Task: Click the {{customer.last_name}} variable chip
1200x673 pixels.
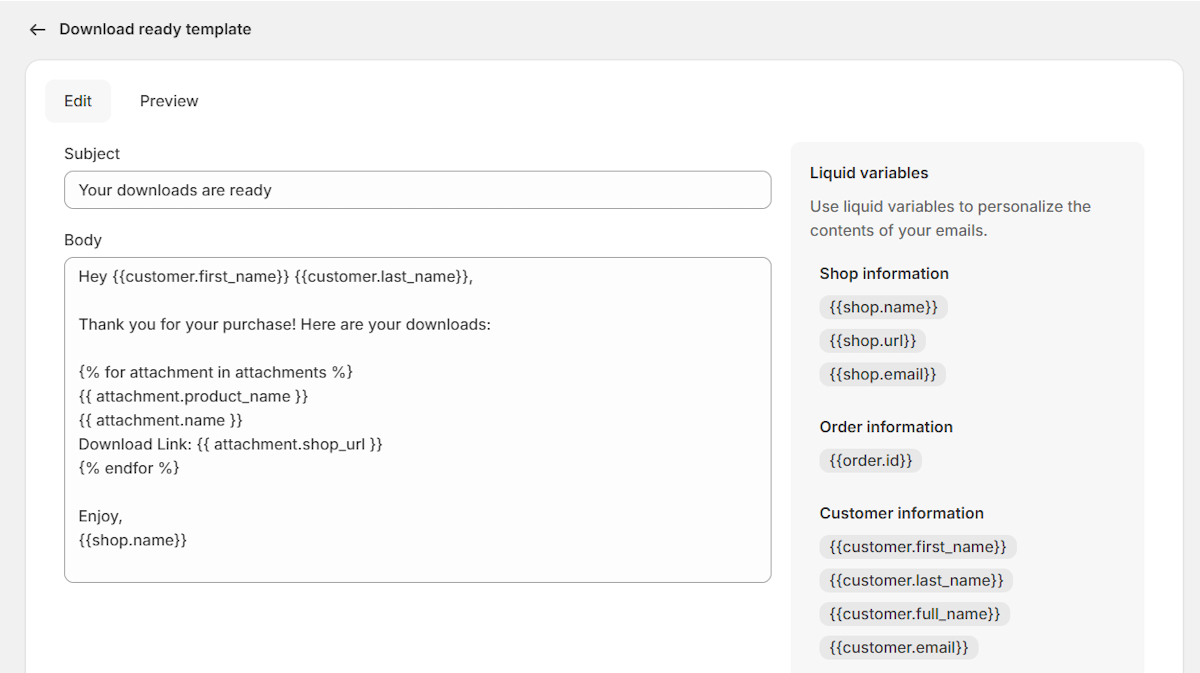Action: tap(916, 581)
